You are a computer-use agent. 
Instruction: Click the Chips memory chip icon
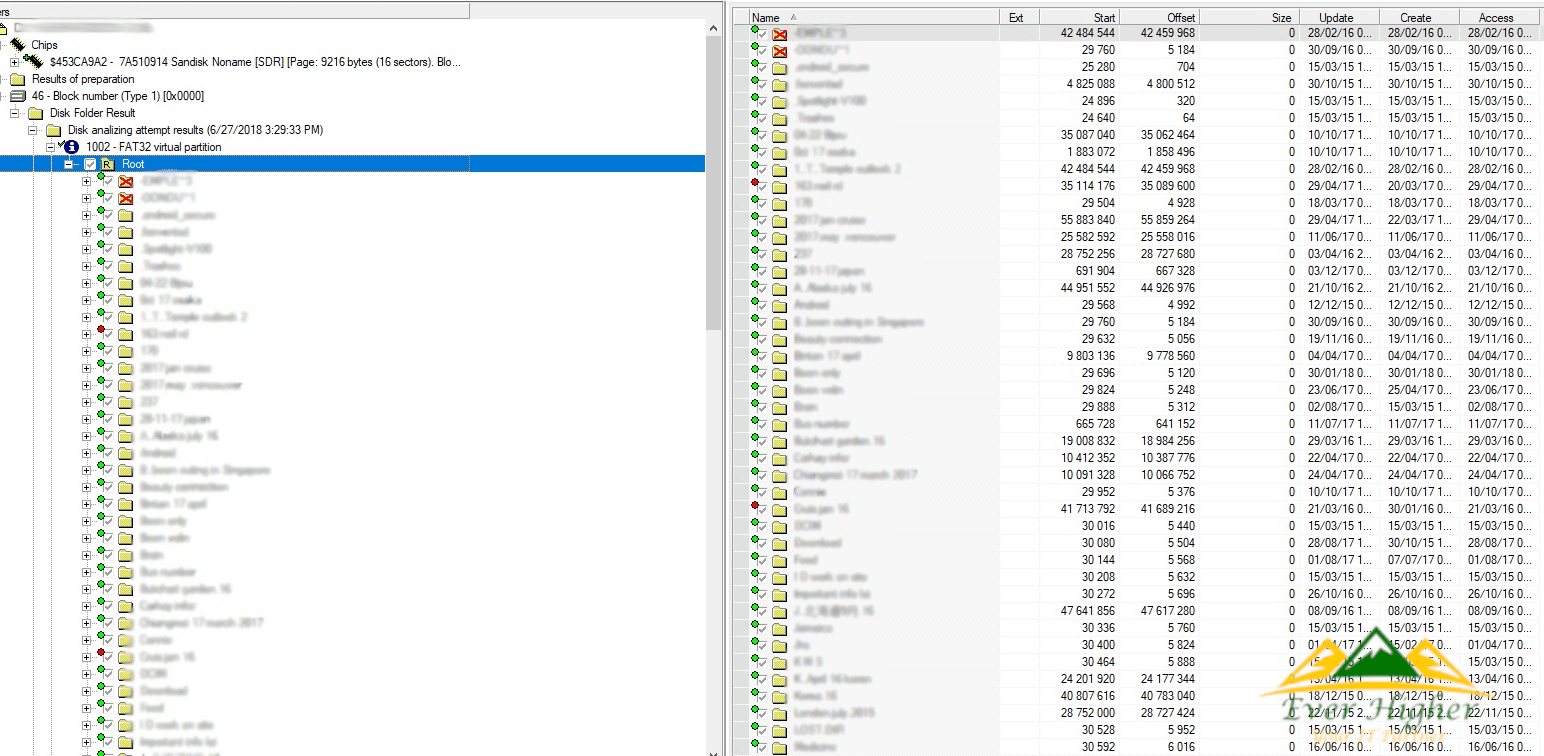pos(17,45)
